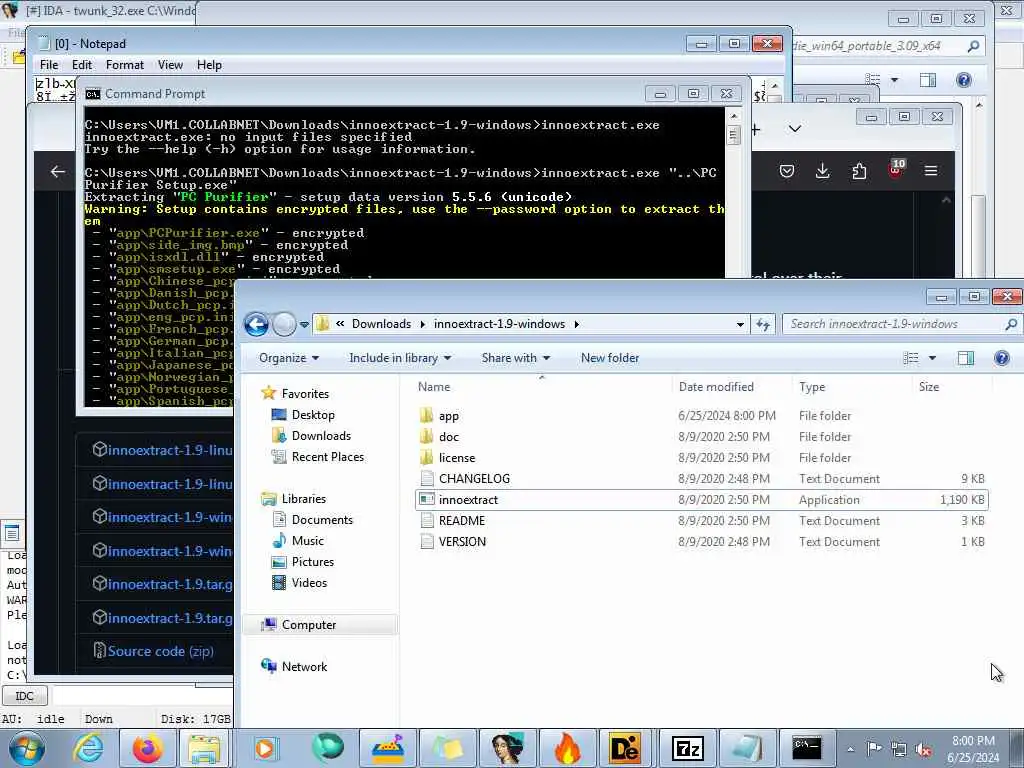Screen dimensions: 1024x768
Task: Open Downloads in the navigation pane
Action: click(x=321, y=436)
